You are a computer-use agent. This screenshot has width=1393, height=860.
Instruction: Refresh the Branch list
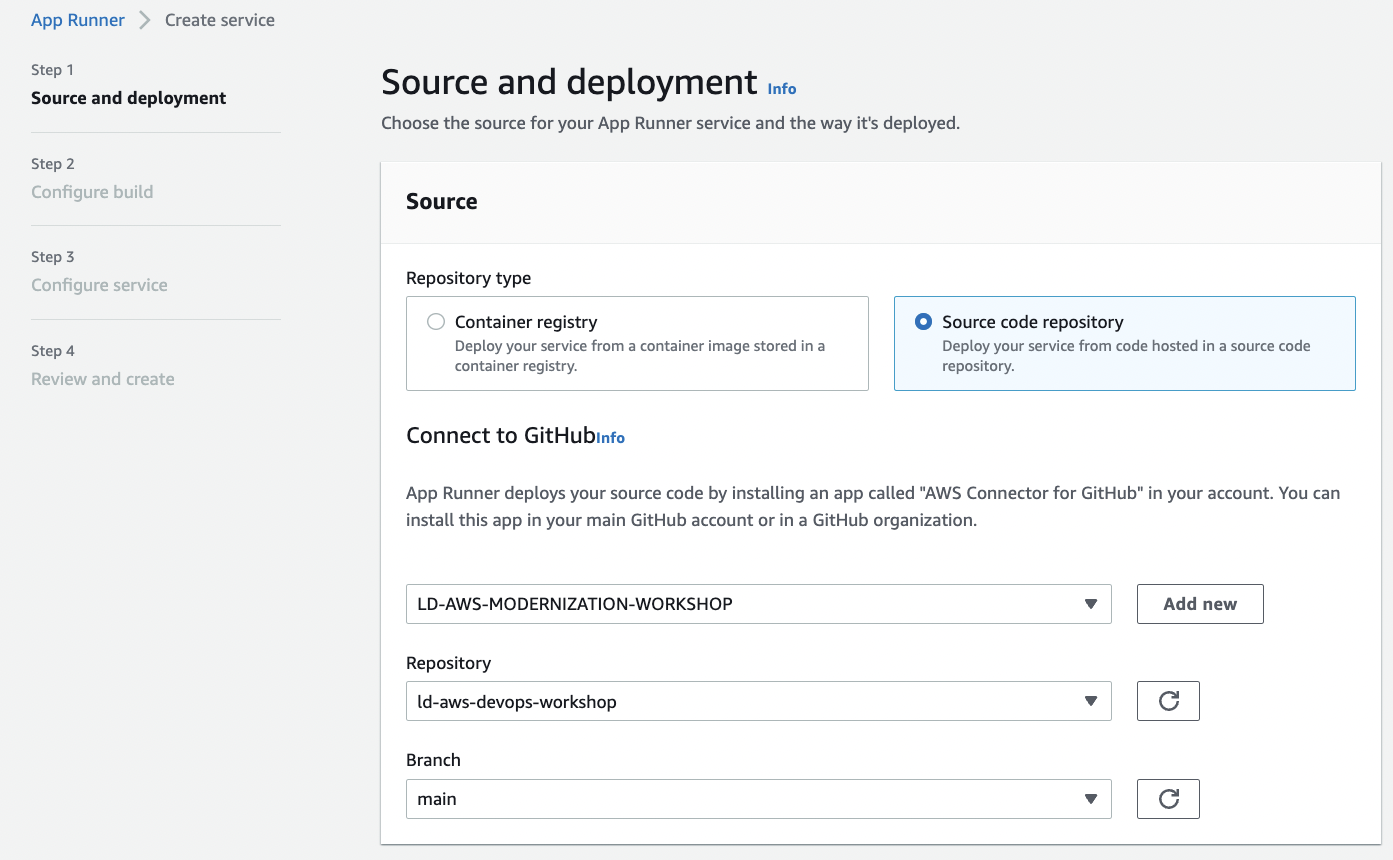[1168, 799]
